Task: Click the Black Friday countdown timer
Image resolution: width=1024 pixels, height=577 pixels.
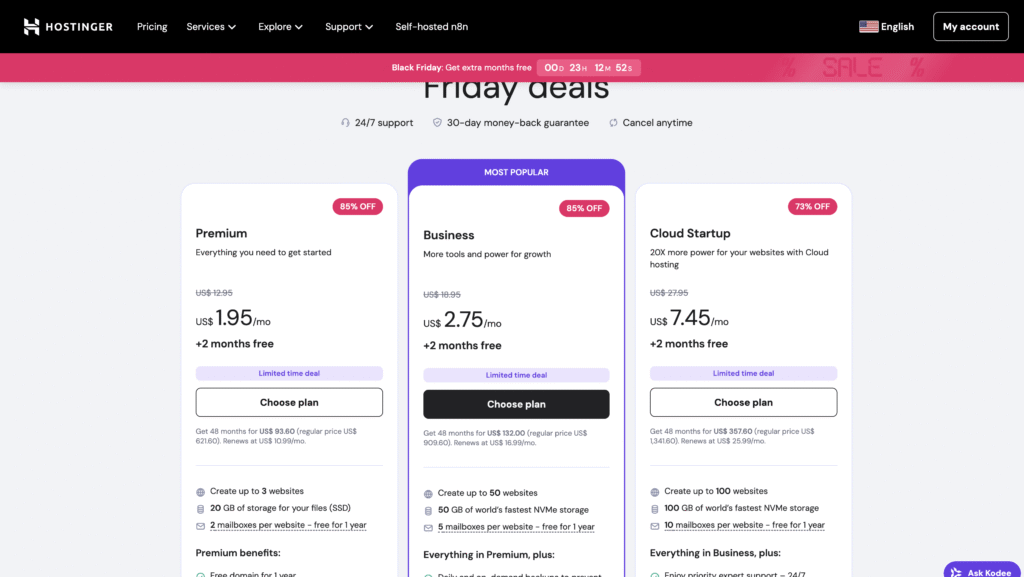Action: (x=589, y=68)
